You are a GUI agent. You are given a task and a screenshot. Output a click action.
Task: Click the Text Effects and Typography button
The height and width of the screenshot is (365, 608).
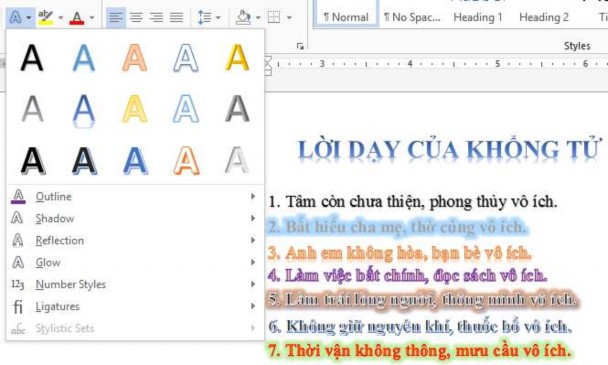tap(16, 17)
